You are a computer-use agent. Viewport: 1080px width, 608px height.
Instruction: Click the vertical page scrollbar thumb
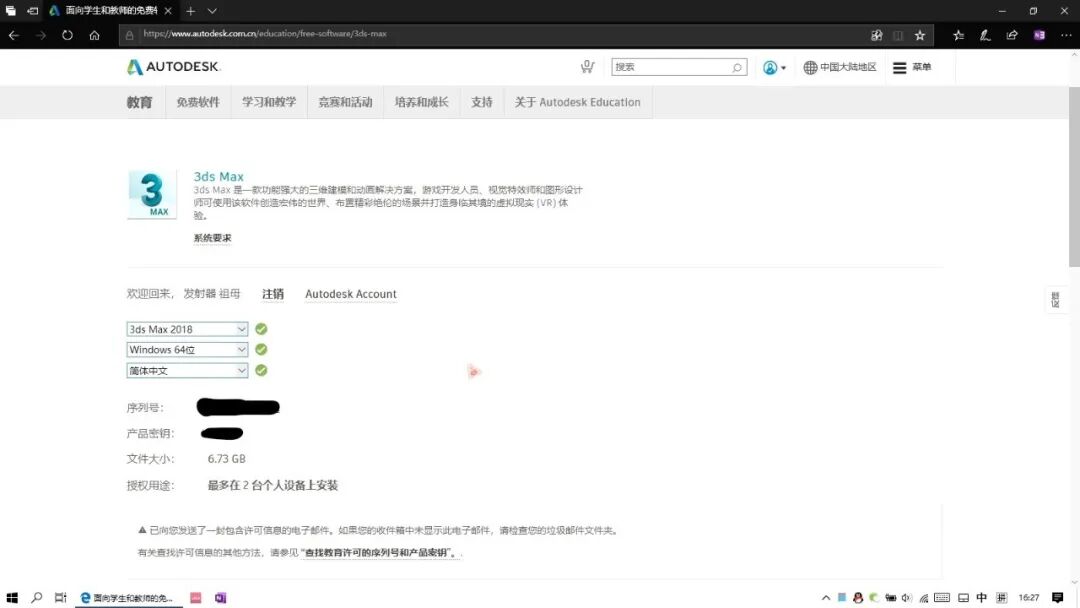(1074, 176)
